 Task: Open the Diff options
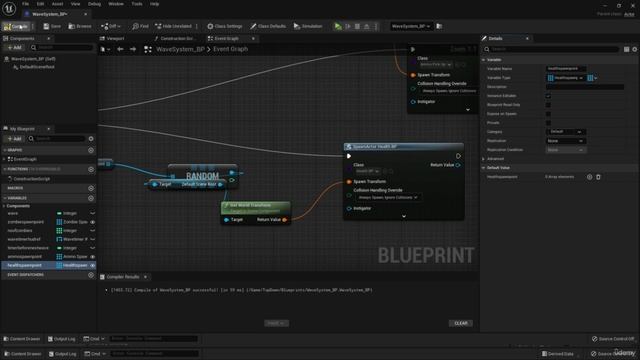(x=111, y=27)
